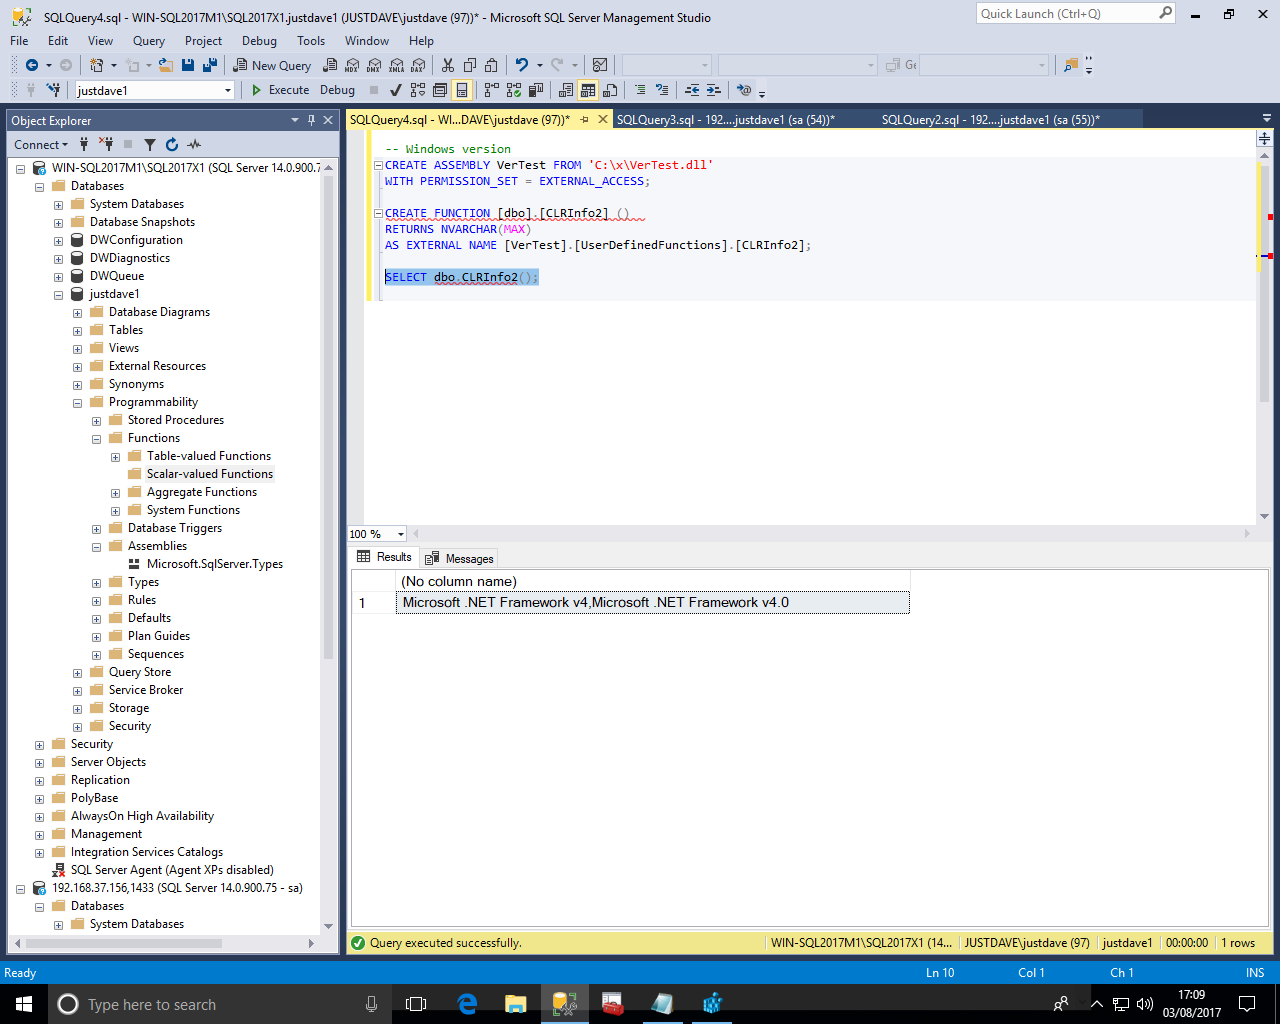Open the Query menu
Screen dimensions: 1280x1024
click(148, 41)
